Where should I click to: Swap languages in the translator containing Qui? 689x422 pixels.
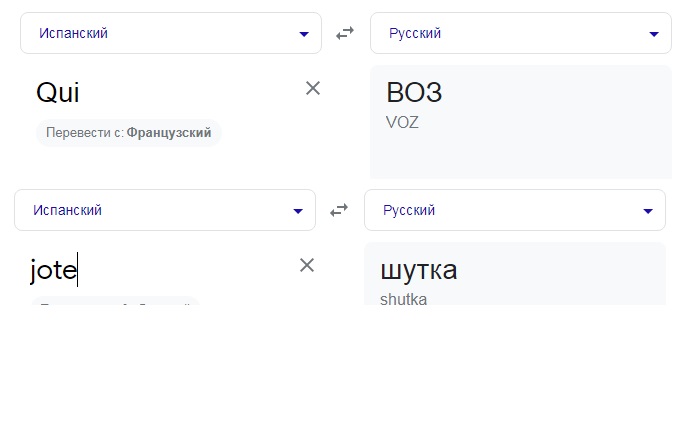(x=345, y=33)
